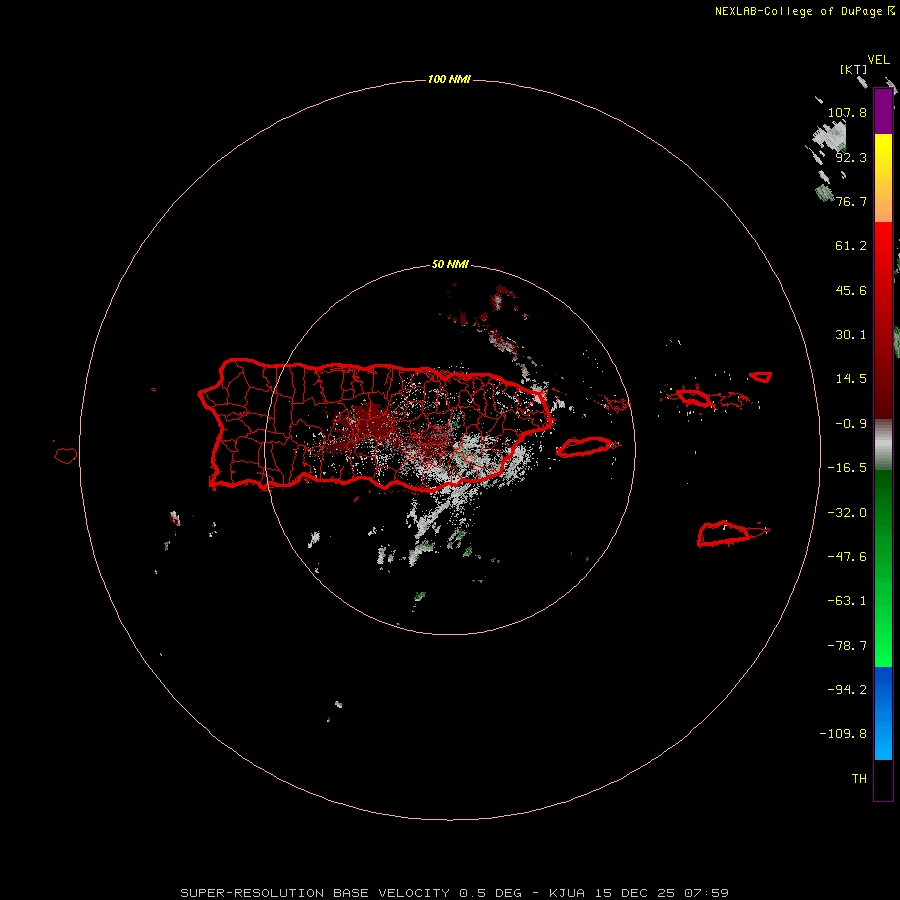Click the [KT] units label
This screenshot has width=900, height=900.
853,69
